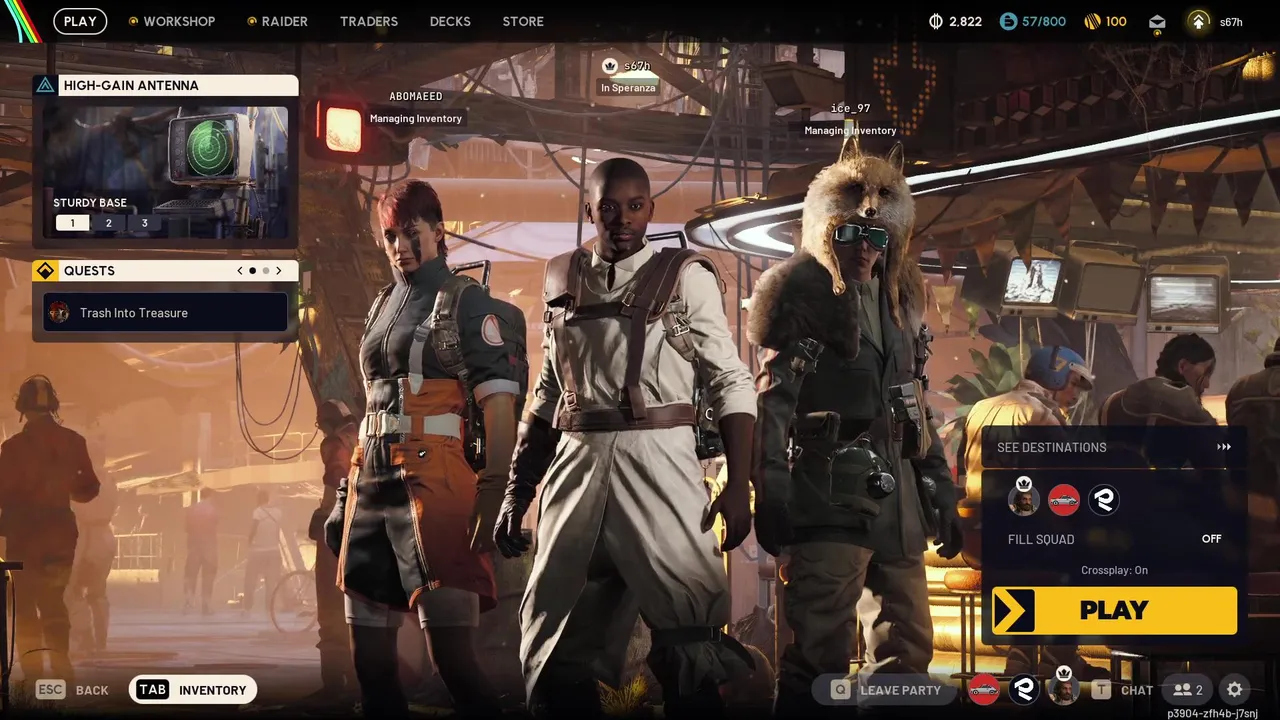Image resolution: width=1280 pixels, height=720 pixels.
Task: Open the Chat button
Action: (1124, 690)
